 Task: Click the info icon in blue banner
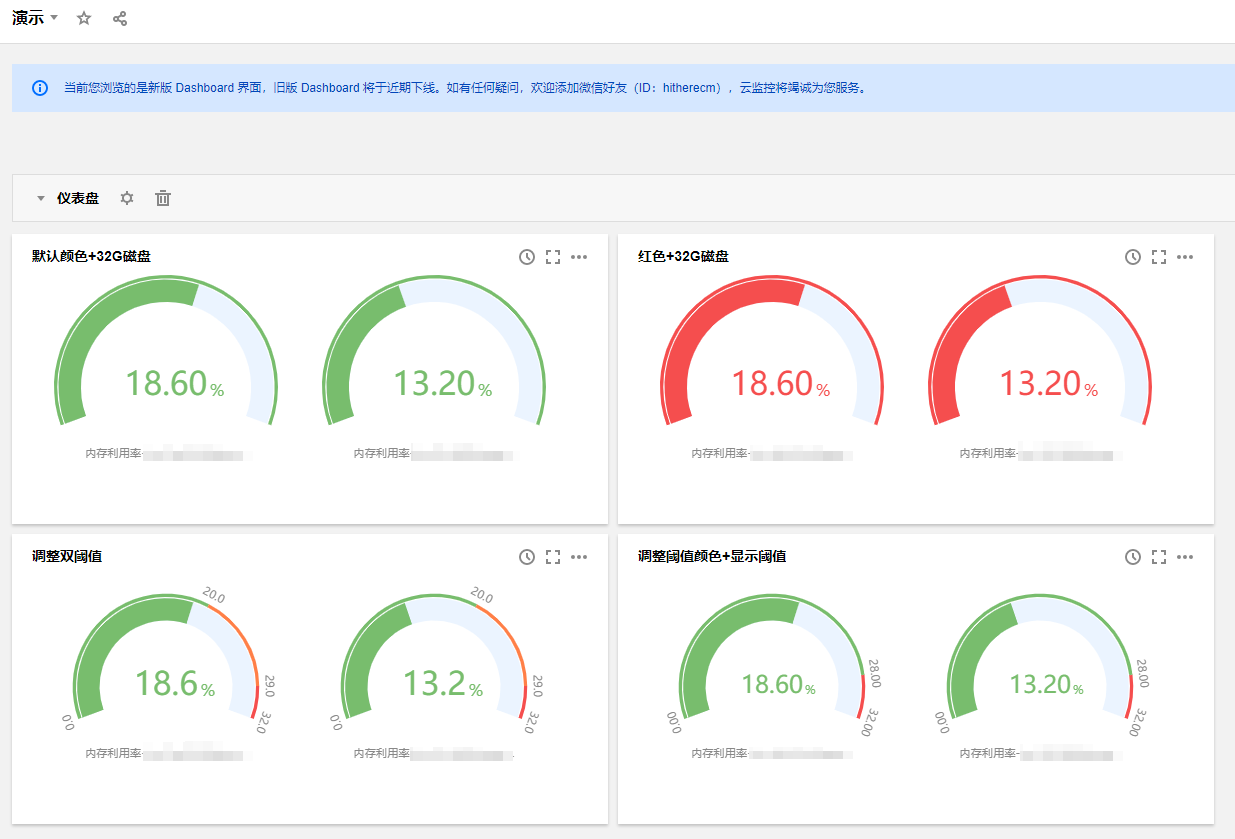[40, 88]
